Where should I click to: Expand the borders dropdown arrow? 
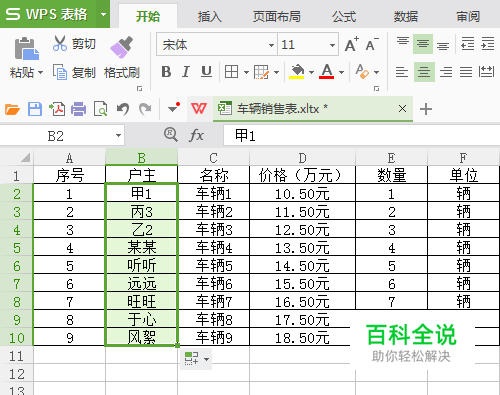(246, 72)
